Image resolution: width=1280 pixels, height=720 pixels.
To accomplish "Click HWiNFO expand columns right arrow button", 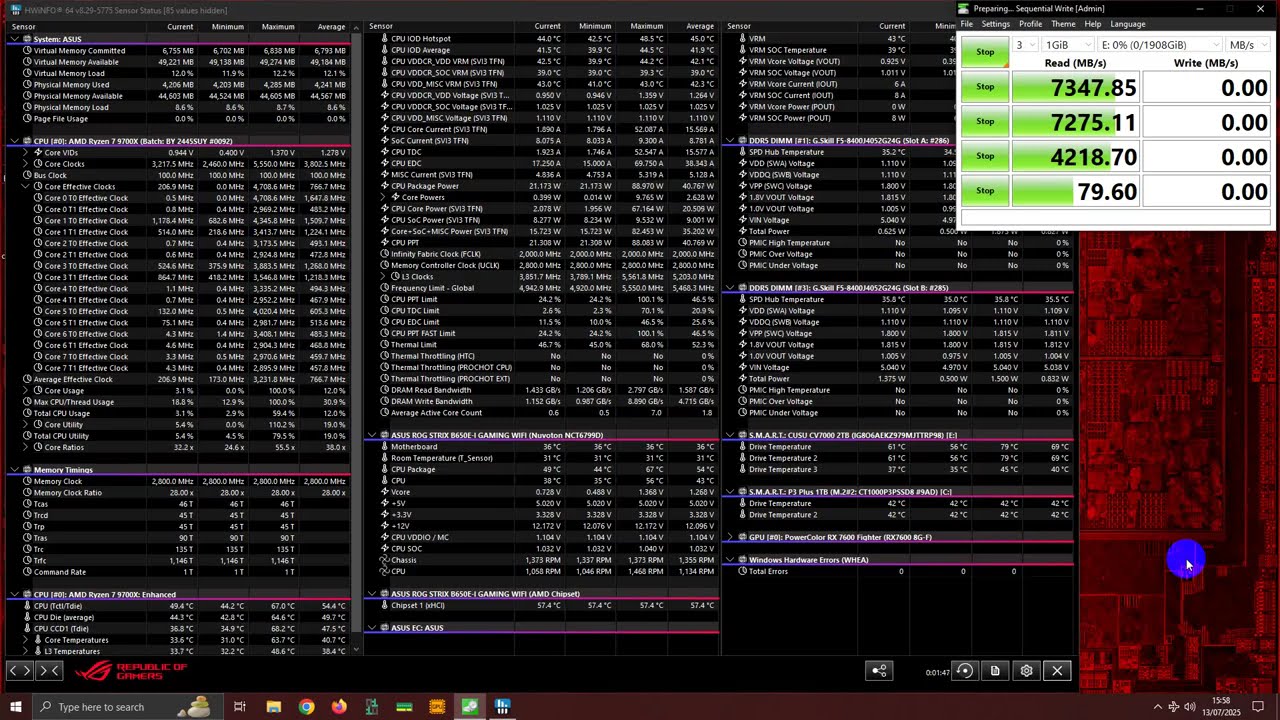I will click(50, 671).
